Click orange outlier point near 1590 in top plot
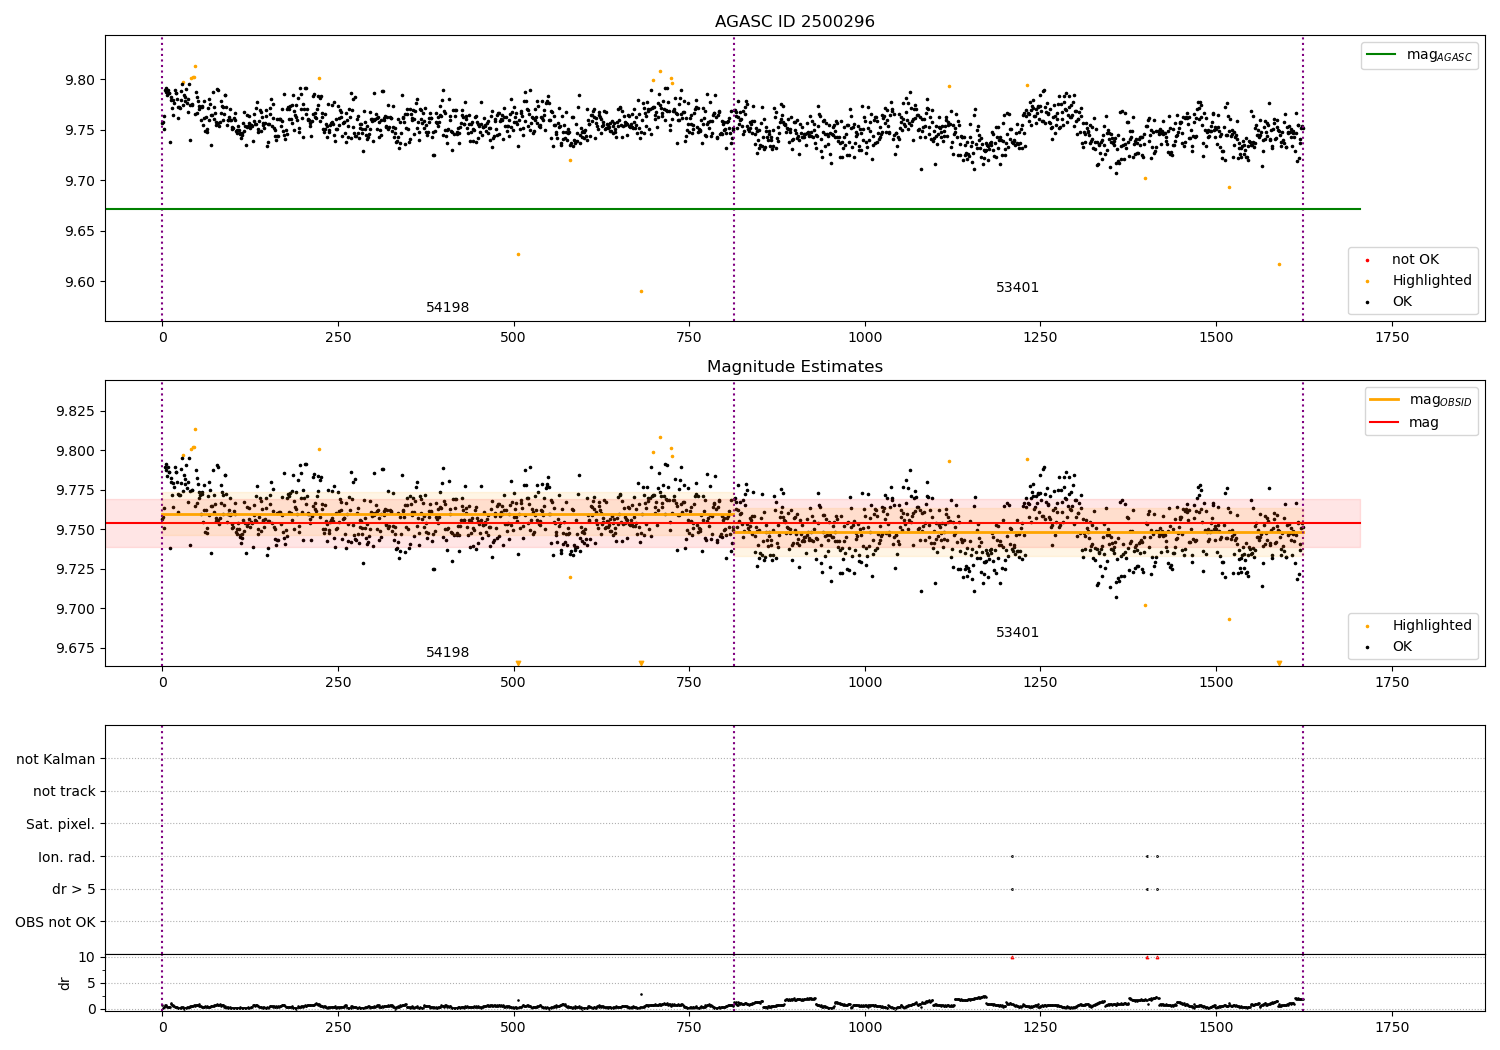 [1279, 264]
